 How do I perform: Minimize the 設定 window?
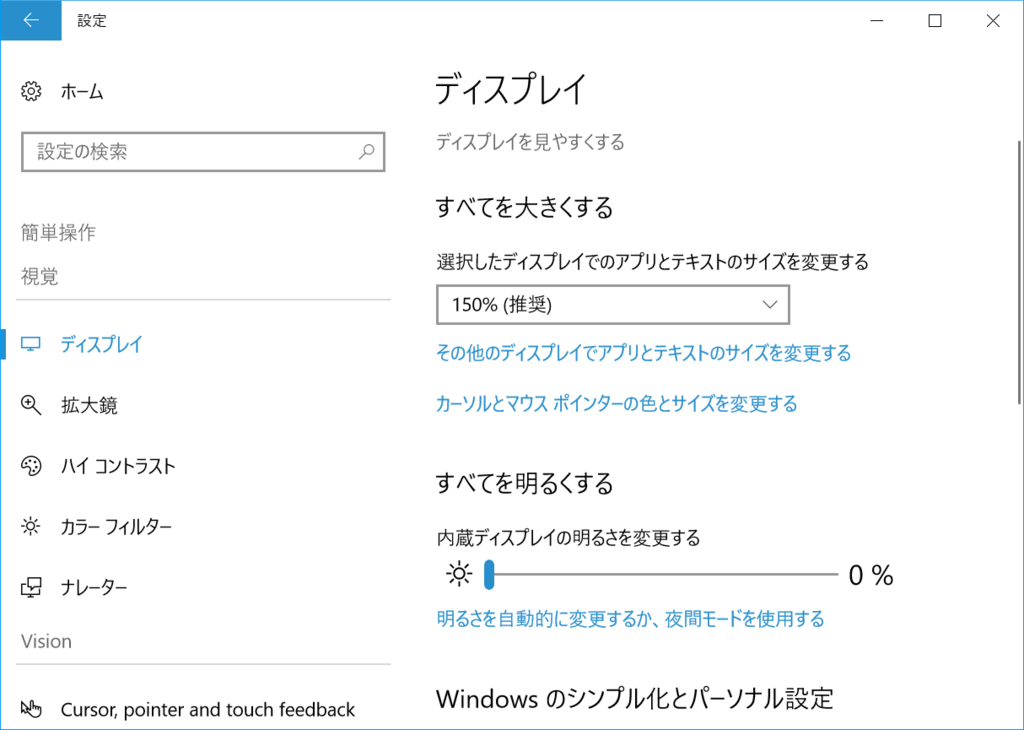(876, 20)
